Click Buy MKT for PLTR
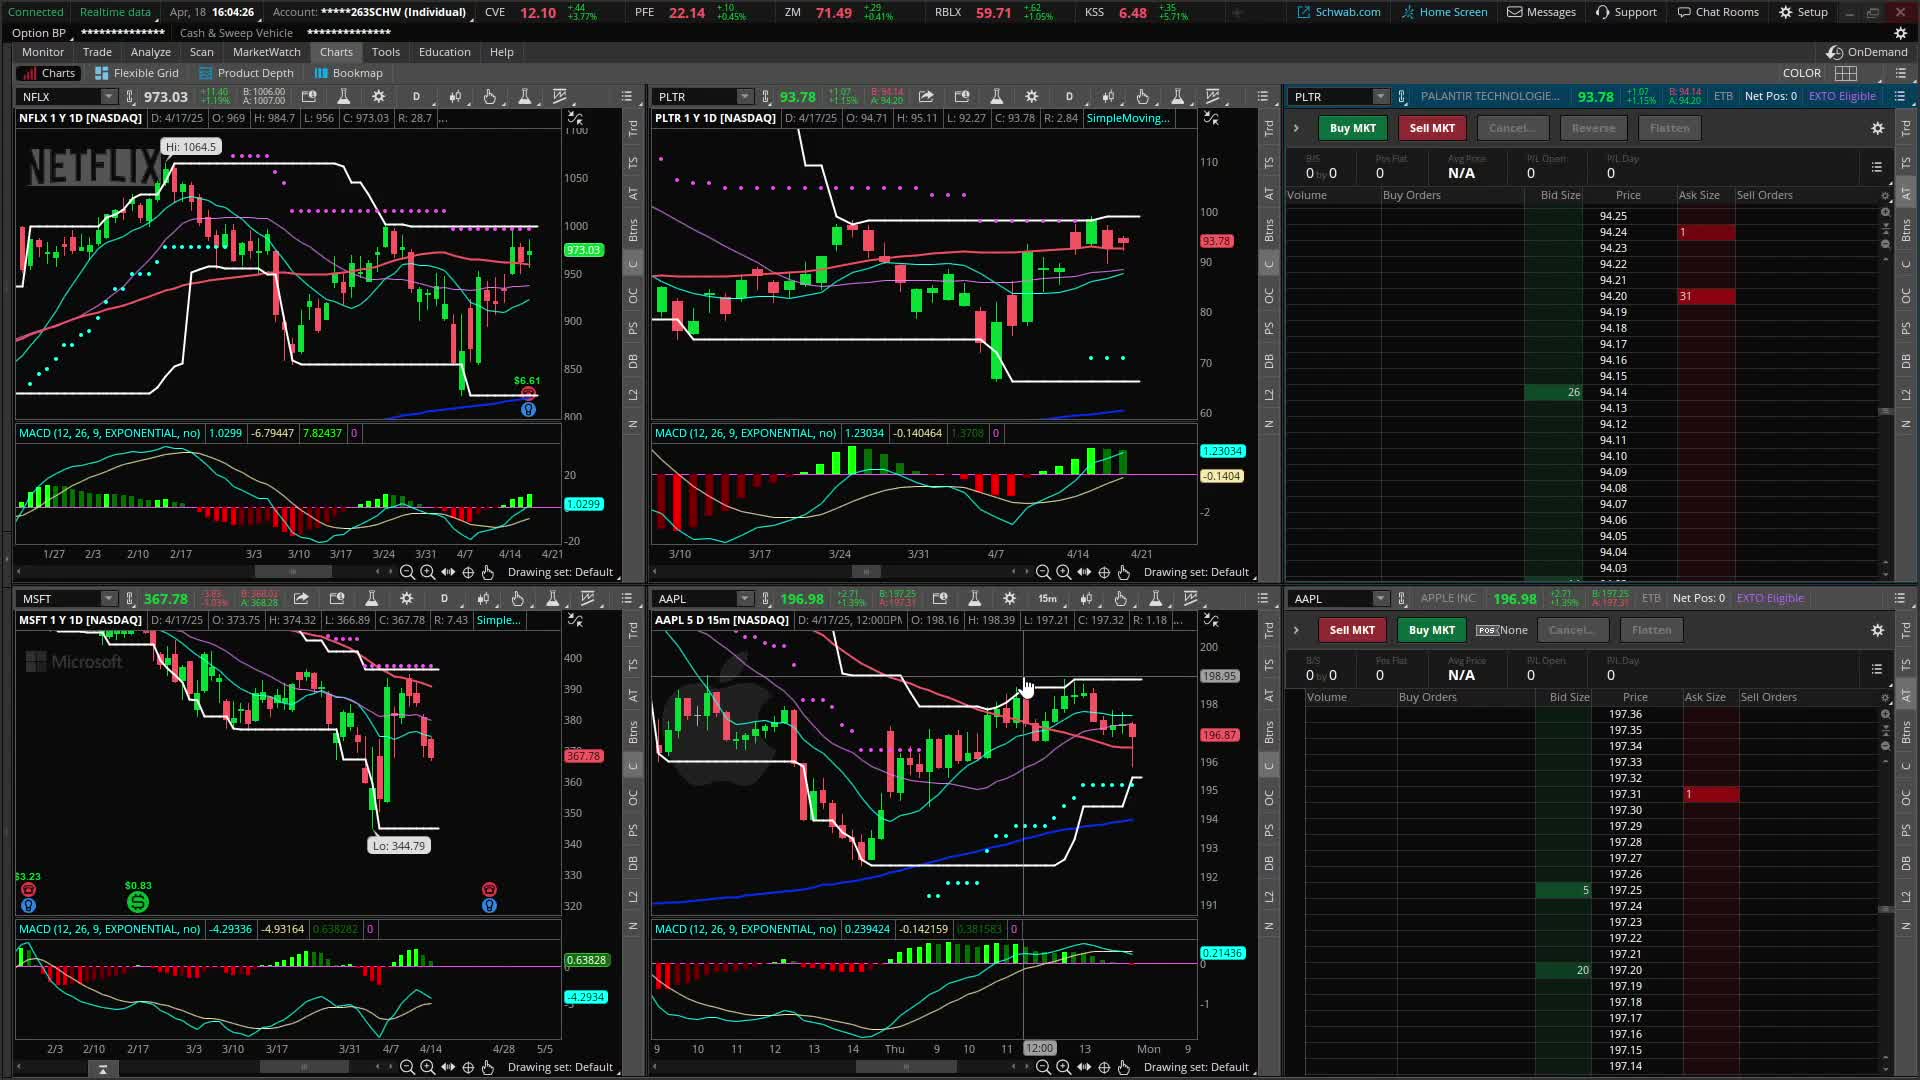 [1352, 128]
